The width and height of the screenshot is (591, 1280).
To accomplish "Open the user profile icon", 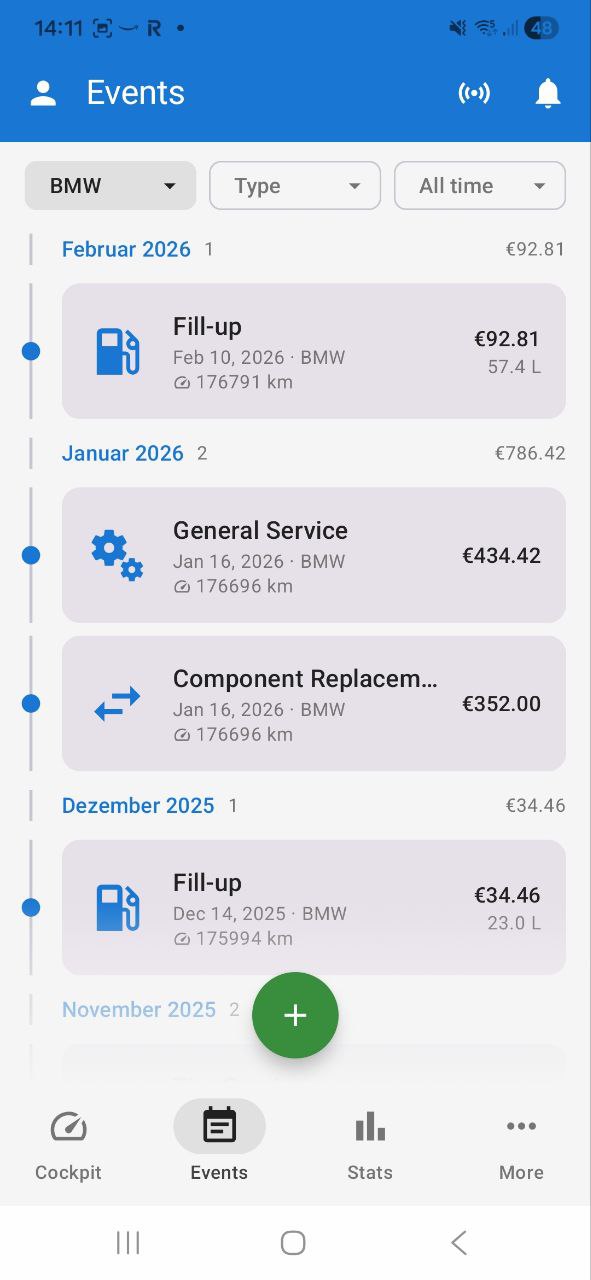I will click(43, 92).
